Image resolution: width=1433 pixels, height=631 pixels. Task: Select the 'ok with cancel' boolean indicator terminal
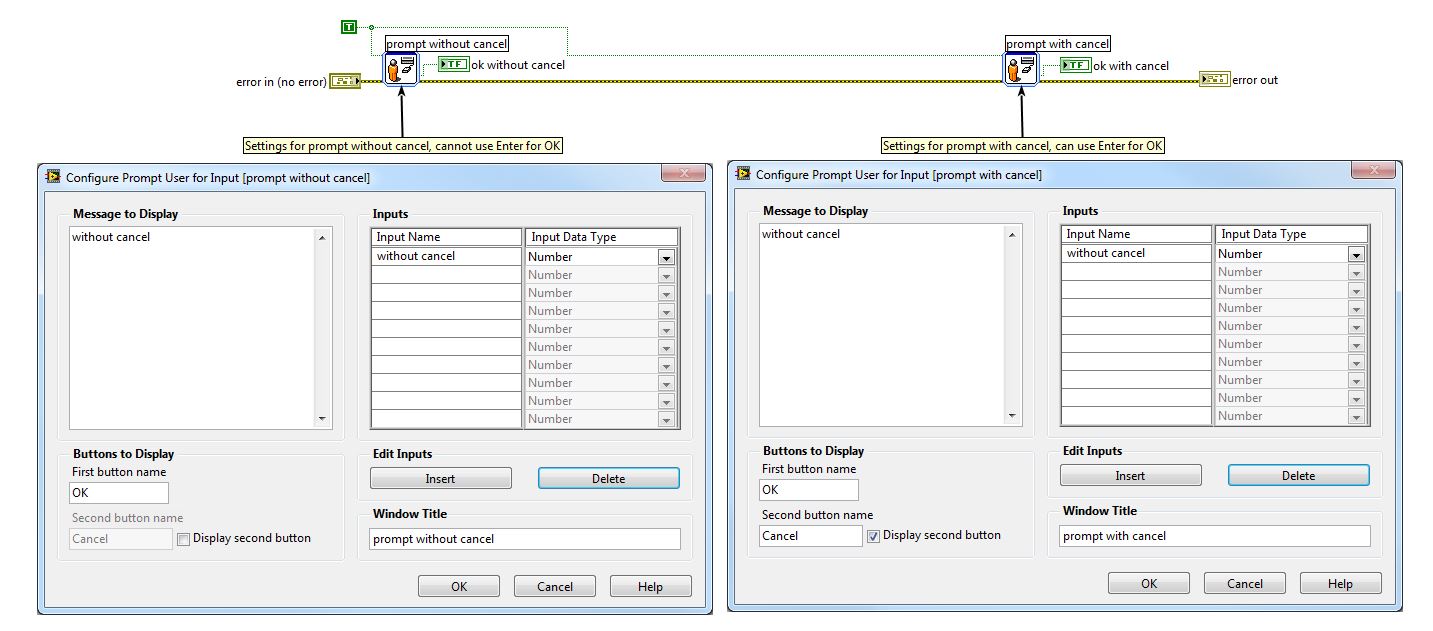(x=1075, y=65)
